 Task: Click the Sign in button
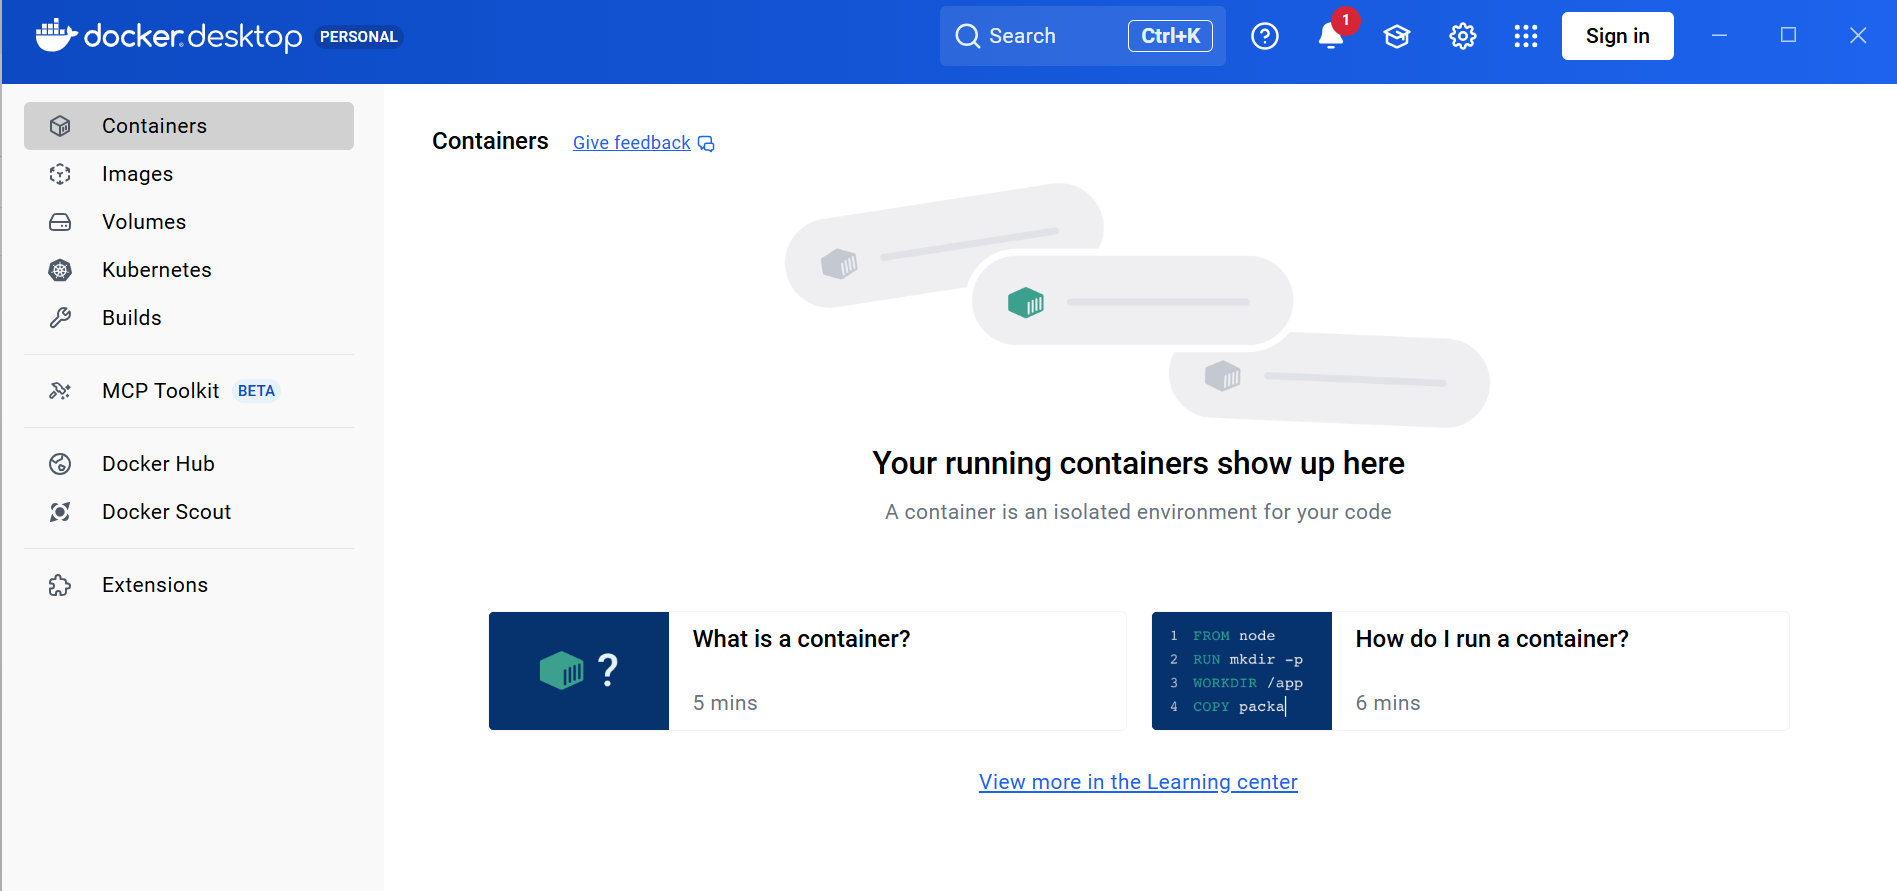pos(1617,36)
